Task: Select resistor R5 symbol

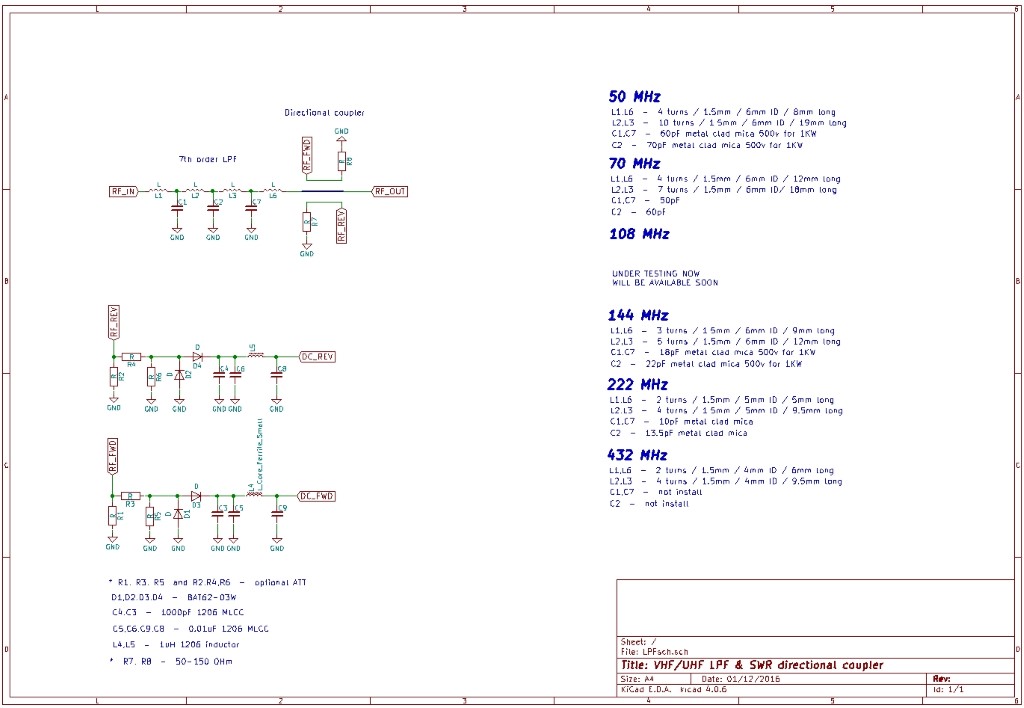Action: coord(150,515)
